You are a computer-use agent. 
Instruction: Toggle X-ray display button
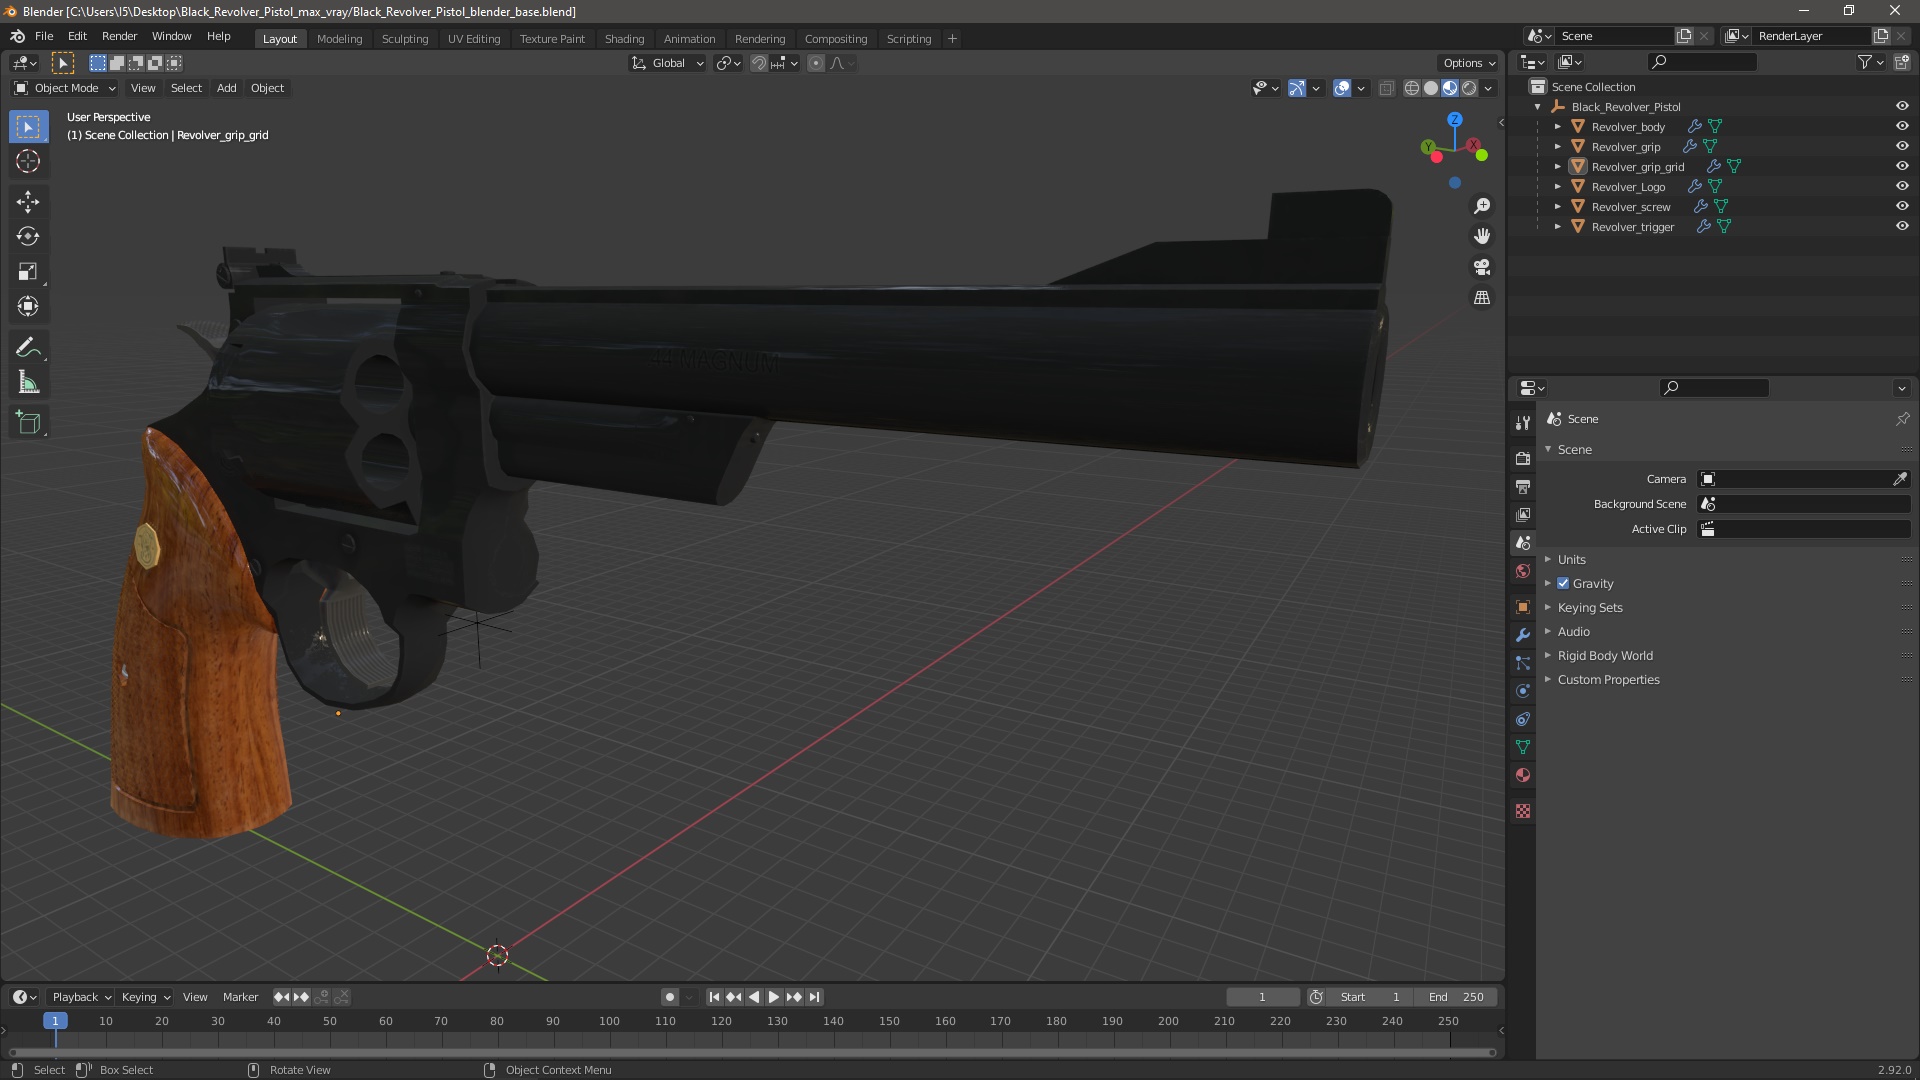click(x=1386, y=89)
